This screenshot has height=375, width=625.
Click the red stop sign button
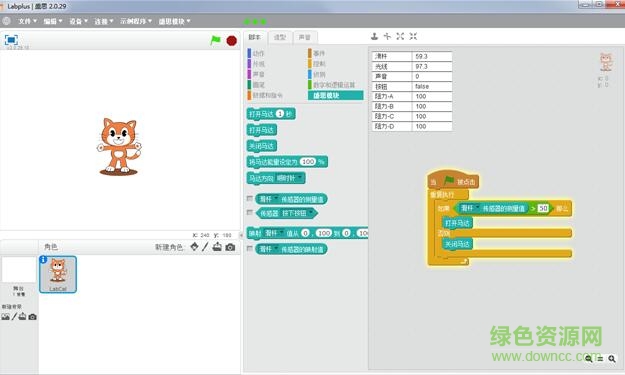(x=232, y=41)
